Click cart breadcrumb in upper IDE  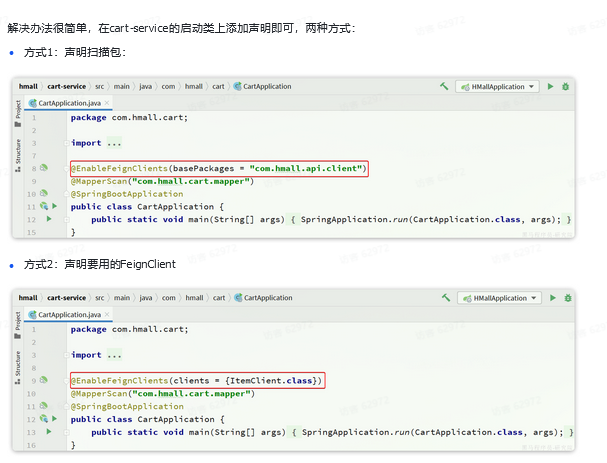218,86
